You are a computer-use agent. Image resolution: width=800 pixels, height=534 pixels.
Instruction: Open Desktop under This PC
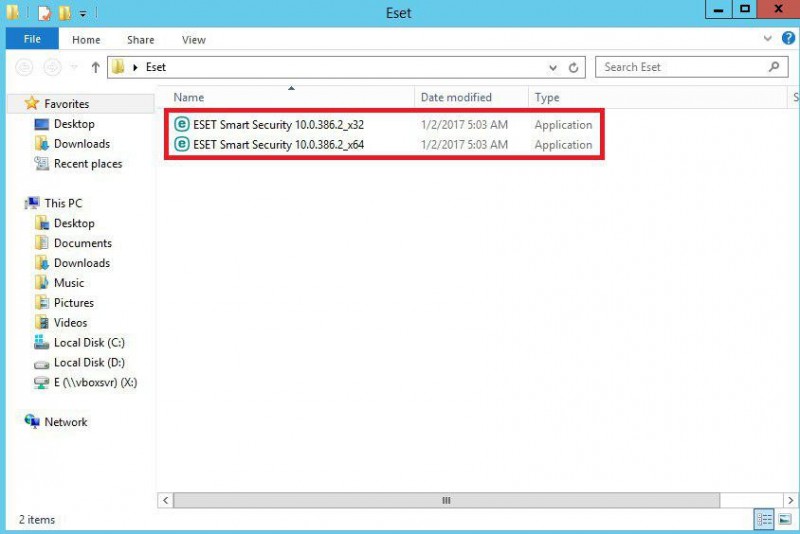74,223
